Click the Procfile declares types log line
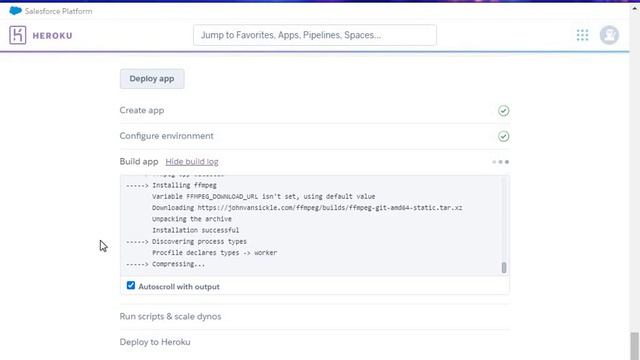This screenshot has height=360, width=640. [215, 253]
